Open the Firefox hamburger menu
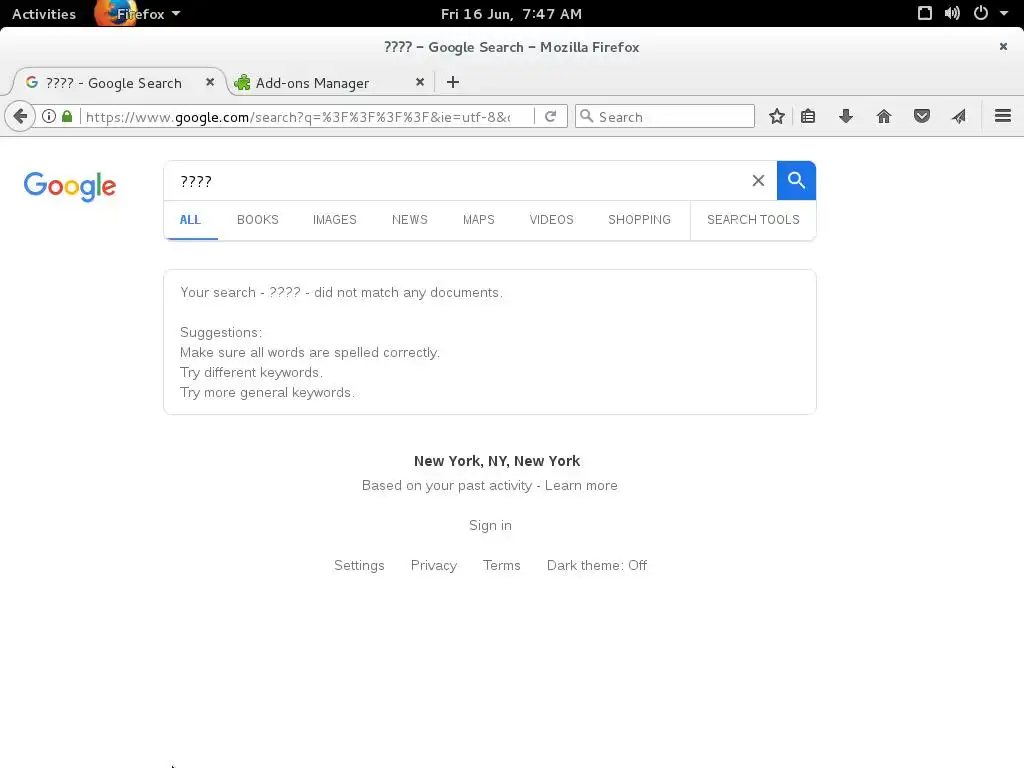 (x=1003, y=116)
